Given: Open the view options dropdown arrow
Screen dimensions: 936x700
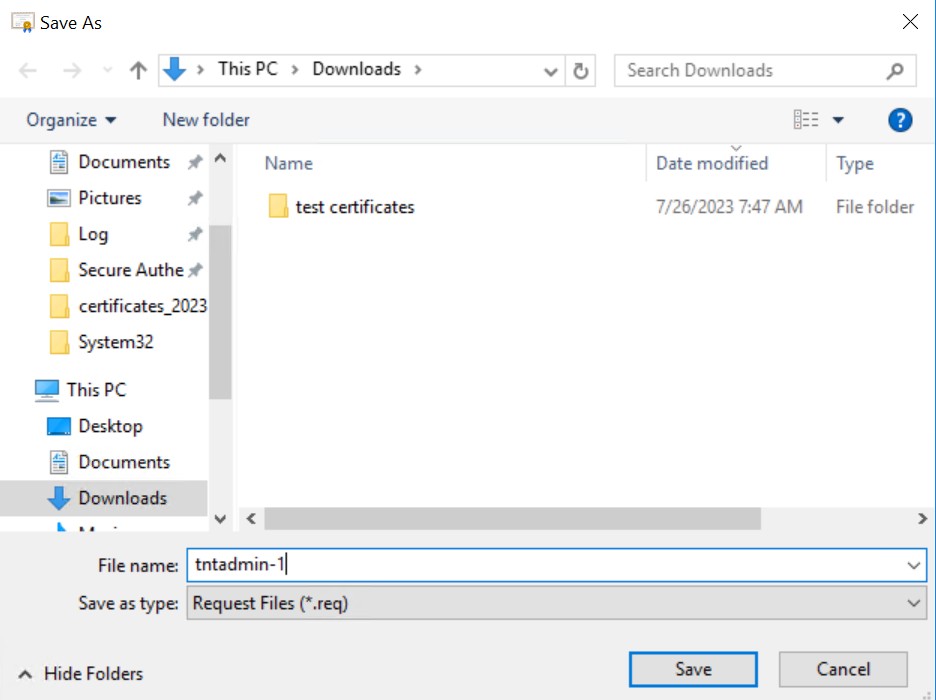Looking at the screenshot, I should [838, 120].
